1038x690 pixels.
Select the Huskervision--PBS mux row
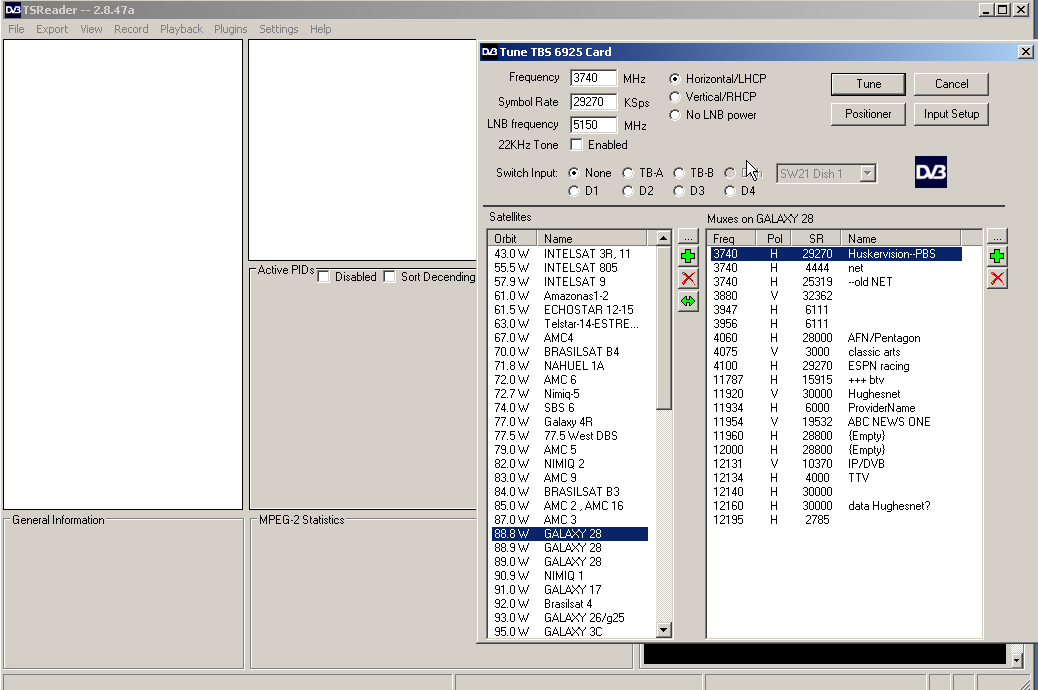tap(835, 254)
